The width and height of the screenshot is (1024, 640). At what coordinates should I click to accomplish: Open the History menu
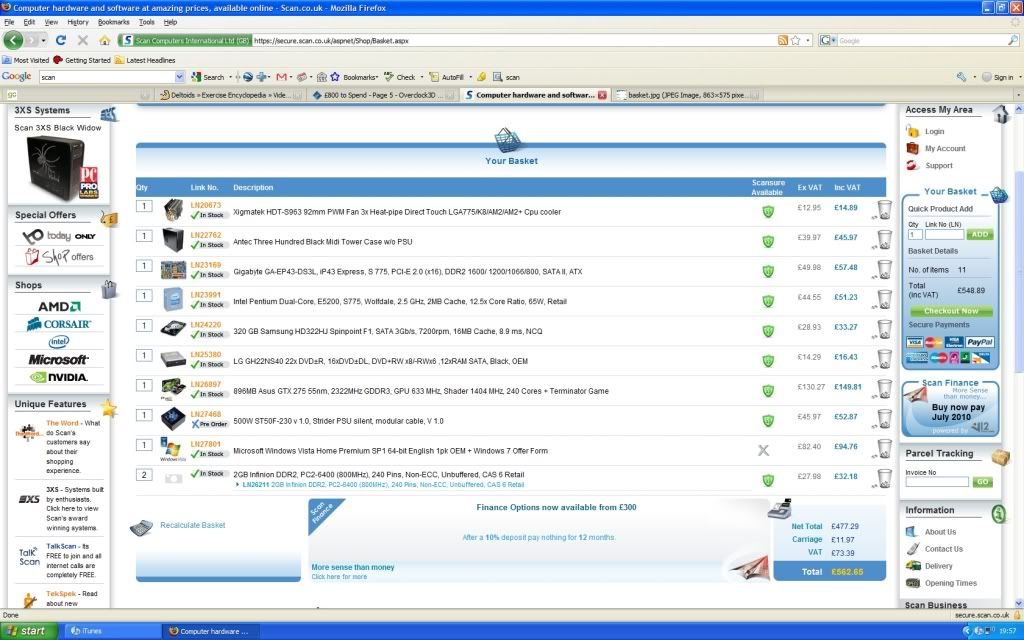[x=78, y=22]
